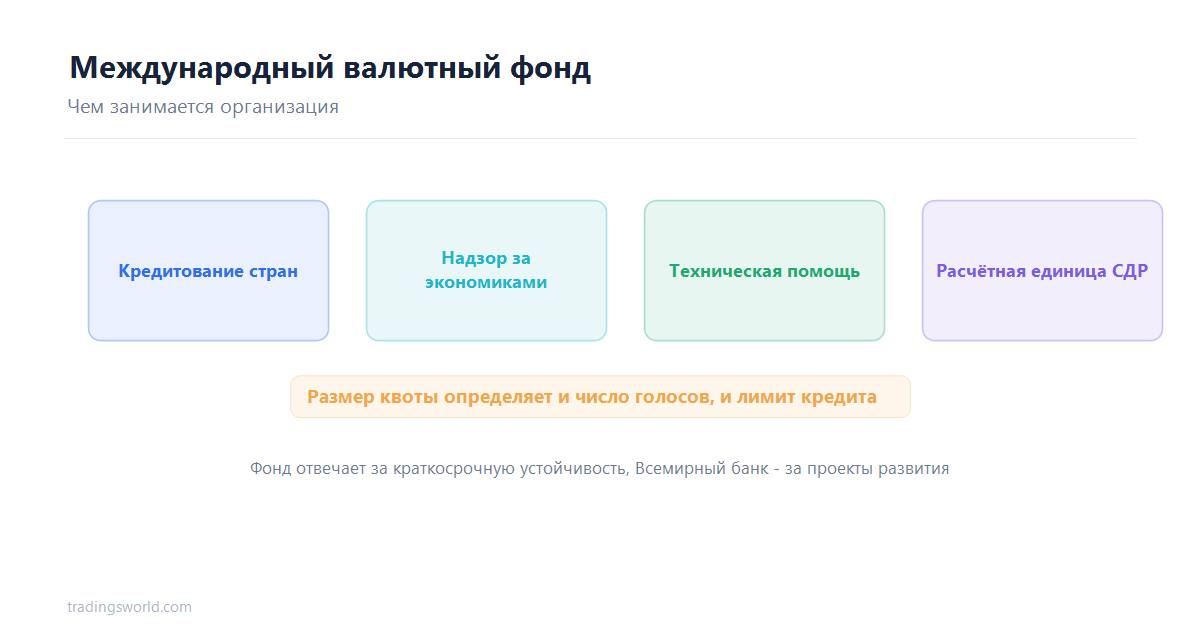Select the word "экономиками" in teal card
1200x640 pixels.
(x=486, y=283)
